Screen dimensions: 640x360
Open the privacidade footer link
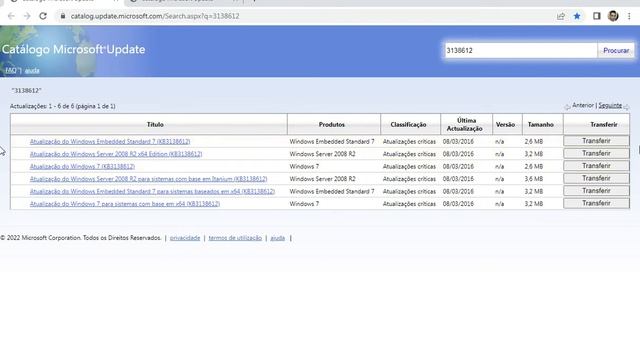[185, 238]
